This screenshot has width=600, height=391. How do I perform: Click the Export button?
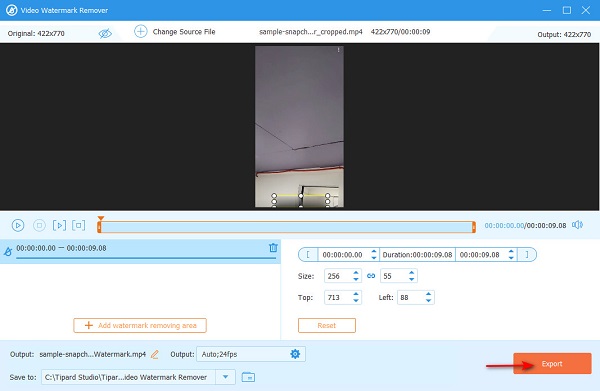click(552, 363)
